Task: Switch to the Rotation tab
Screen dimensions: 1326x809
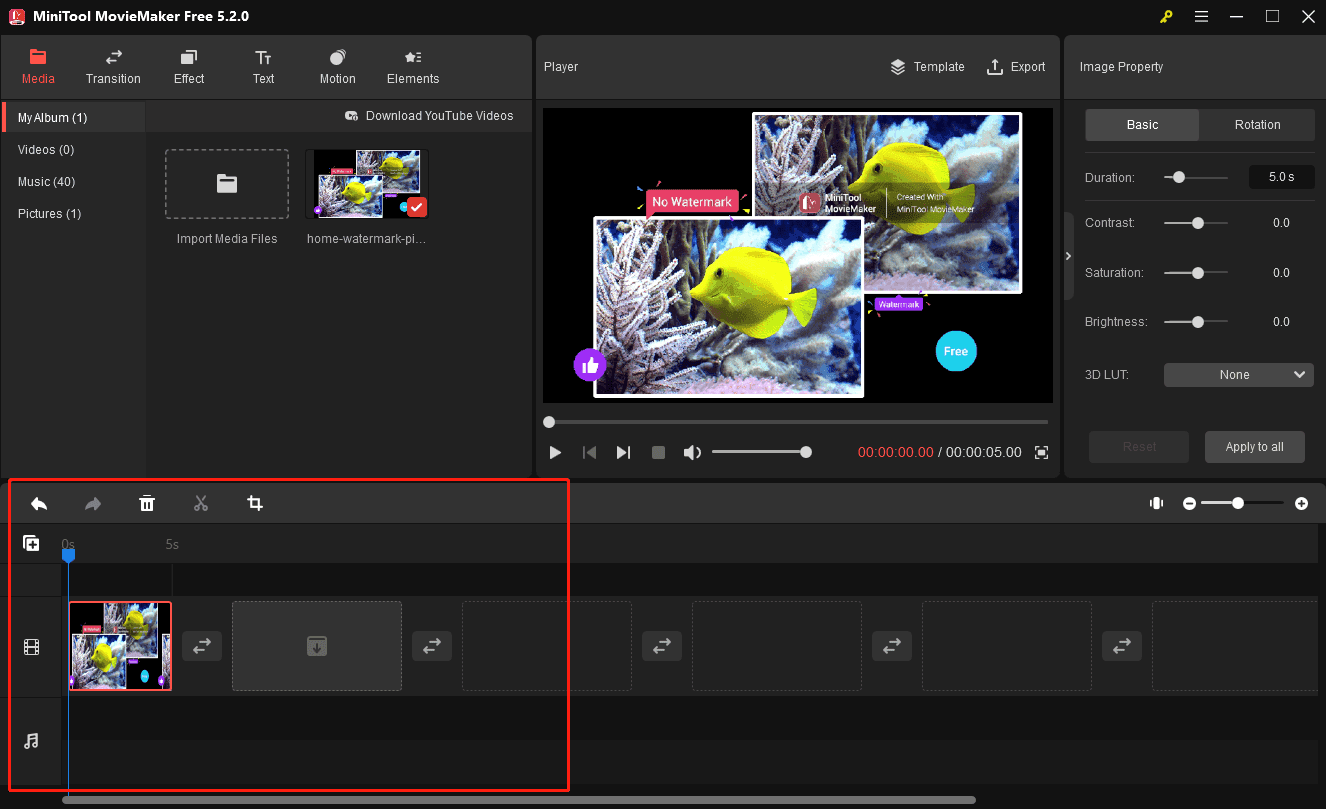Action: tap(1256, 125)
